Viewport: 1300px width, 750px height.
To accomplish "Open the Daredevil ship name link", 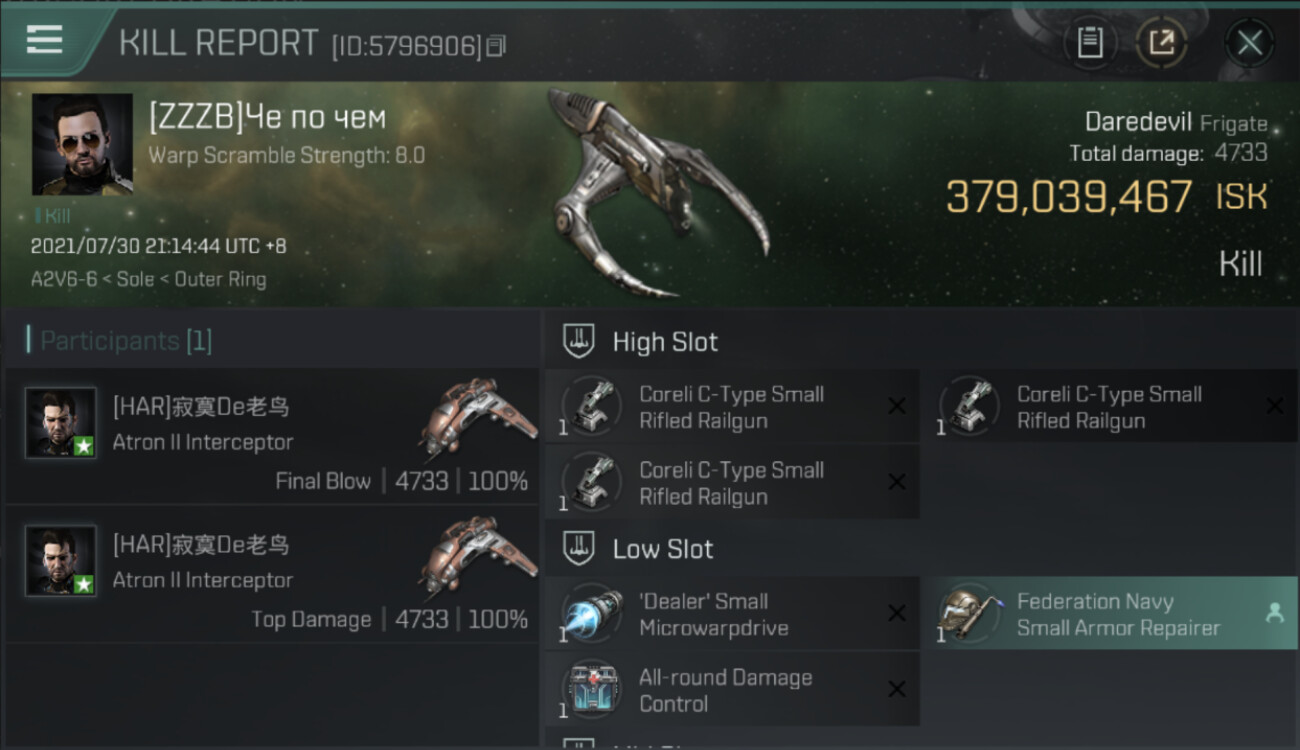I will coord(1138,122).
